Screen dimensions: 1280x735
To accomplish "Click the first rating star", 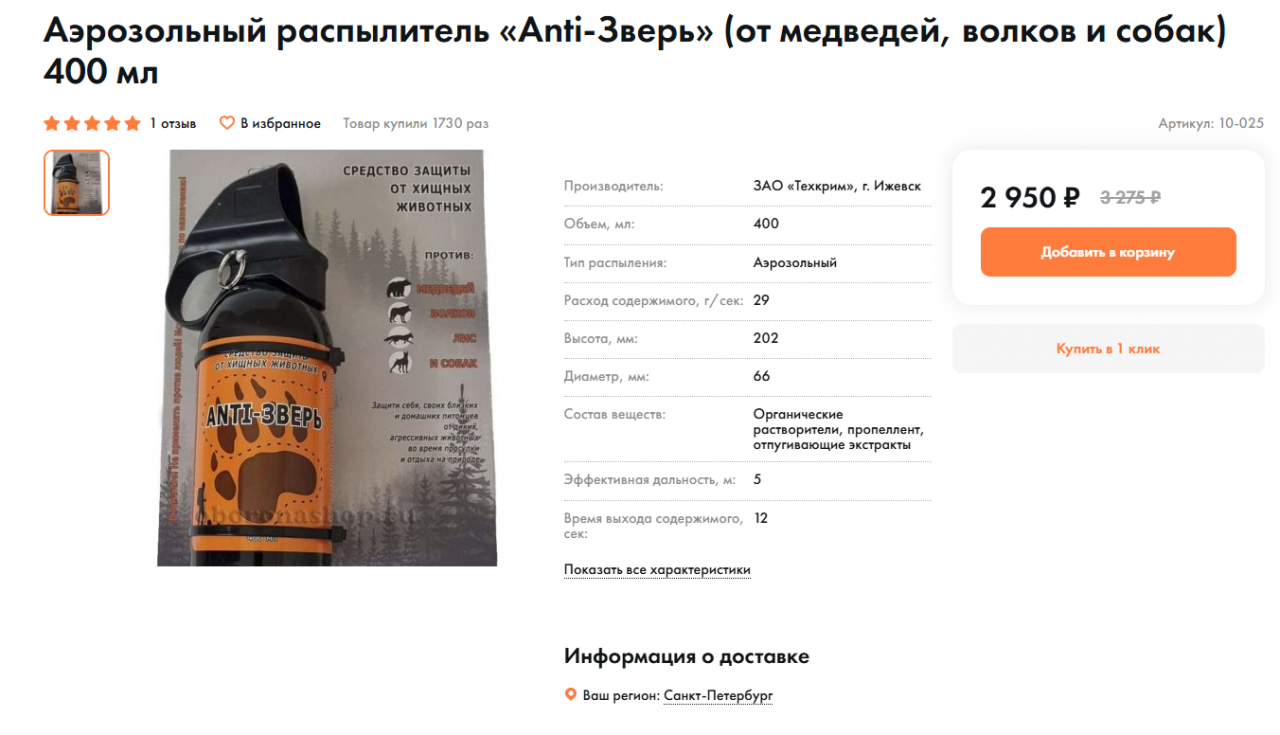I will pos(52,124).
